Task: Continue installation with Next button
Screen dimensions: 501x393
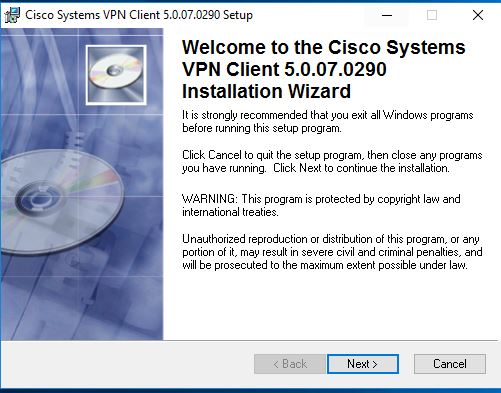Action: (363, 364)
